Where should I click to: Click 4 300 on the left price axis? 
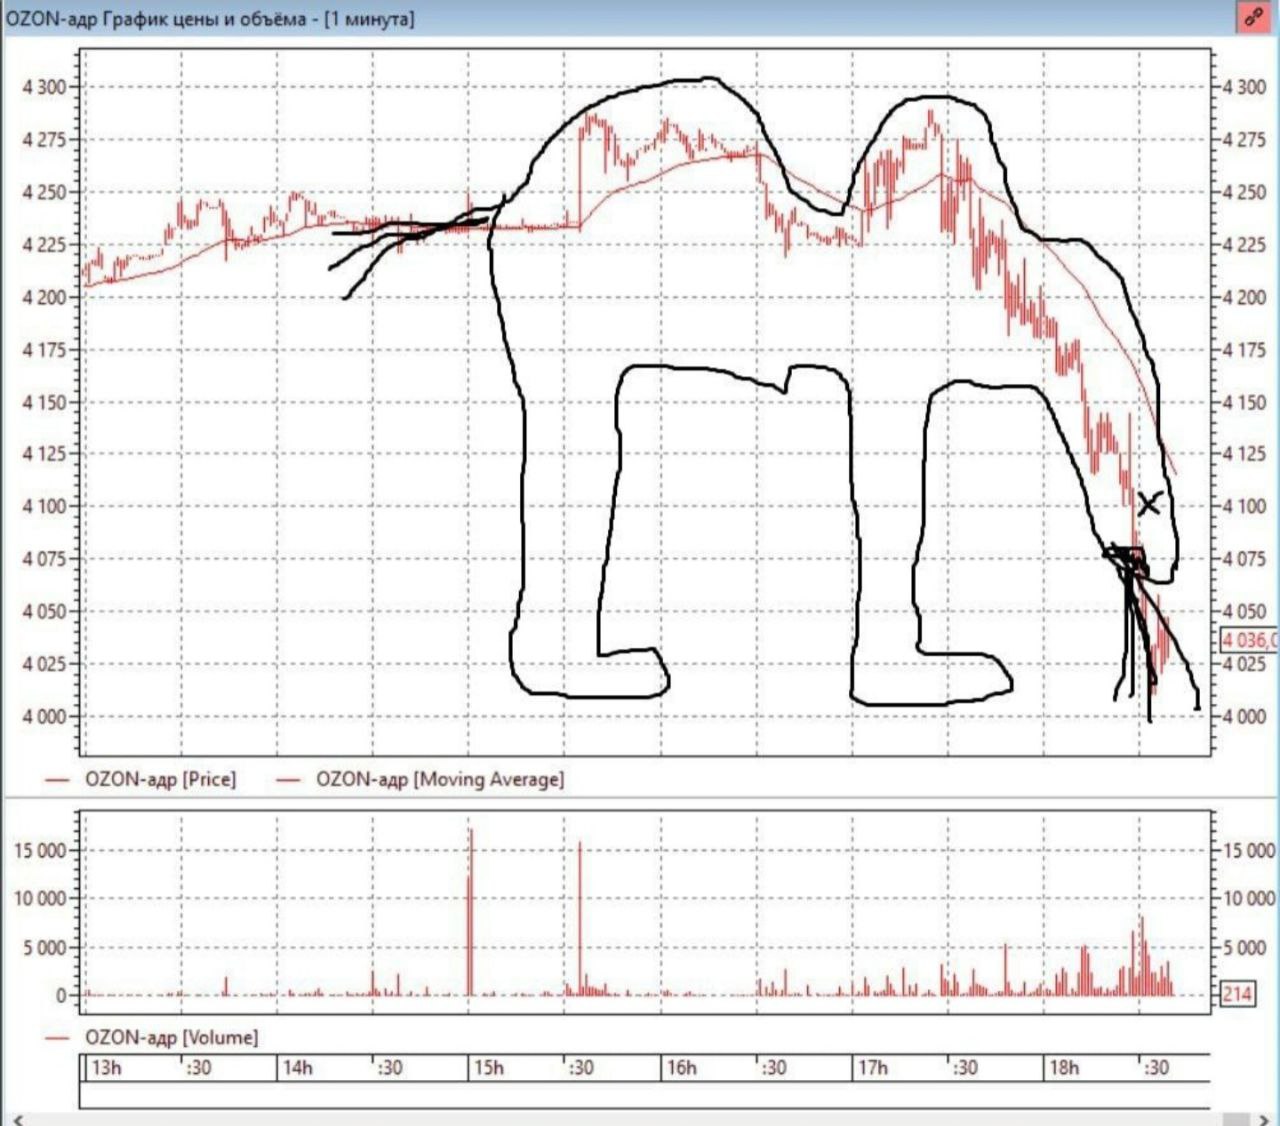(44, 87)
